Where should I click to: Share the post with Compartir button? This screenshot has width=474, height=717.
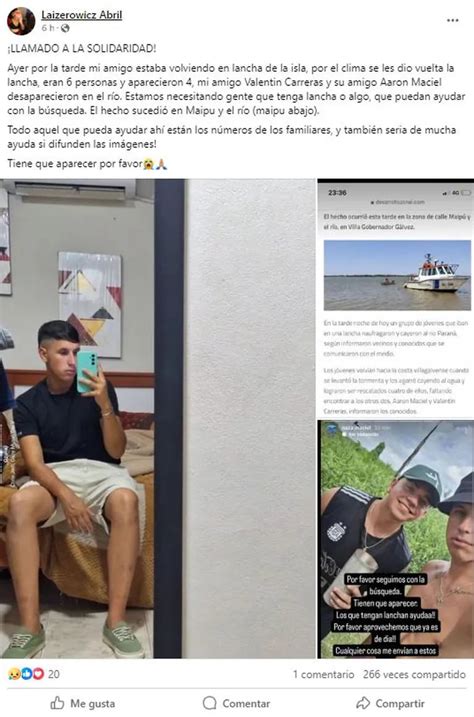390,703
